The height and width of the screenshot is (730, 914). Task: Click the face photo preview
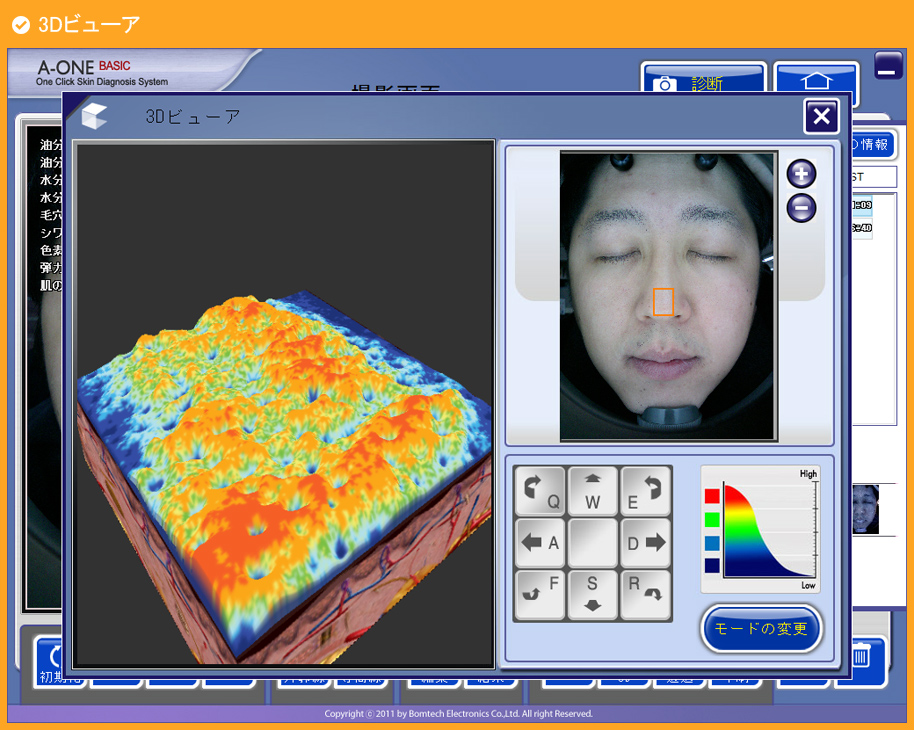pyautogui.click(x=669, y=296)
